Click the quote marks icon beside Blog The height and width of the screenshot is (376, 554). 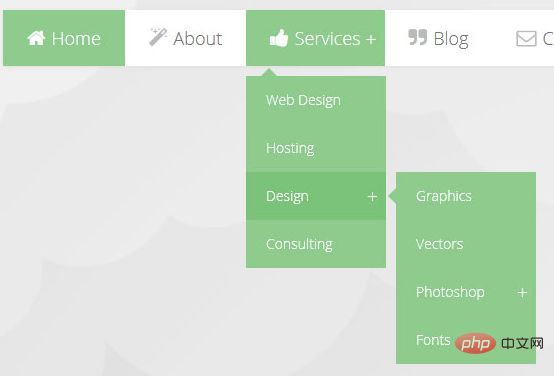click(418, 37)
